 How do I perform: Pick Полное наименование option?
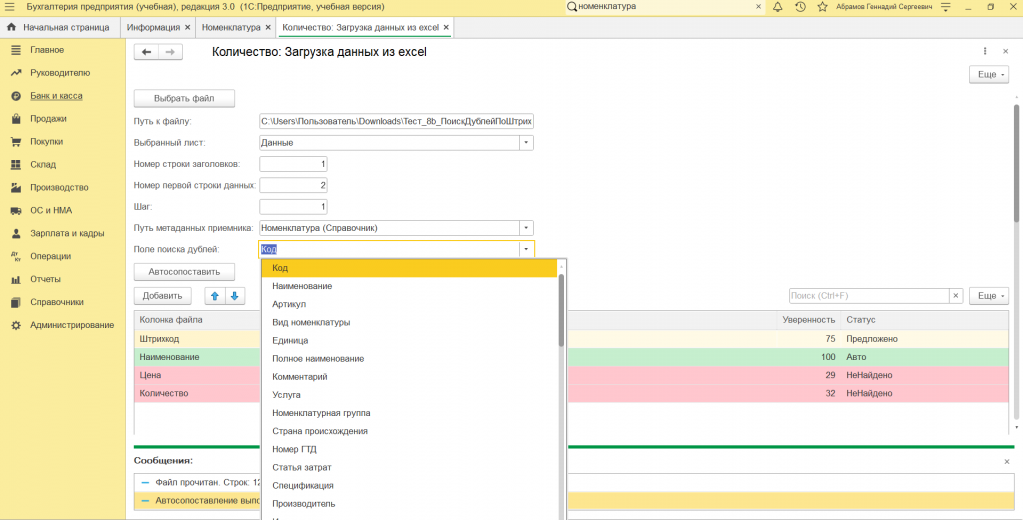coord(409,359)
